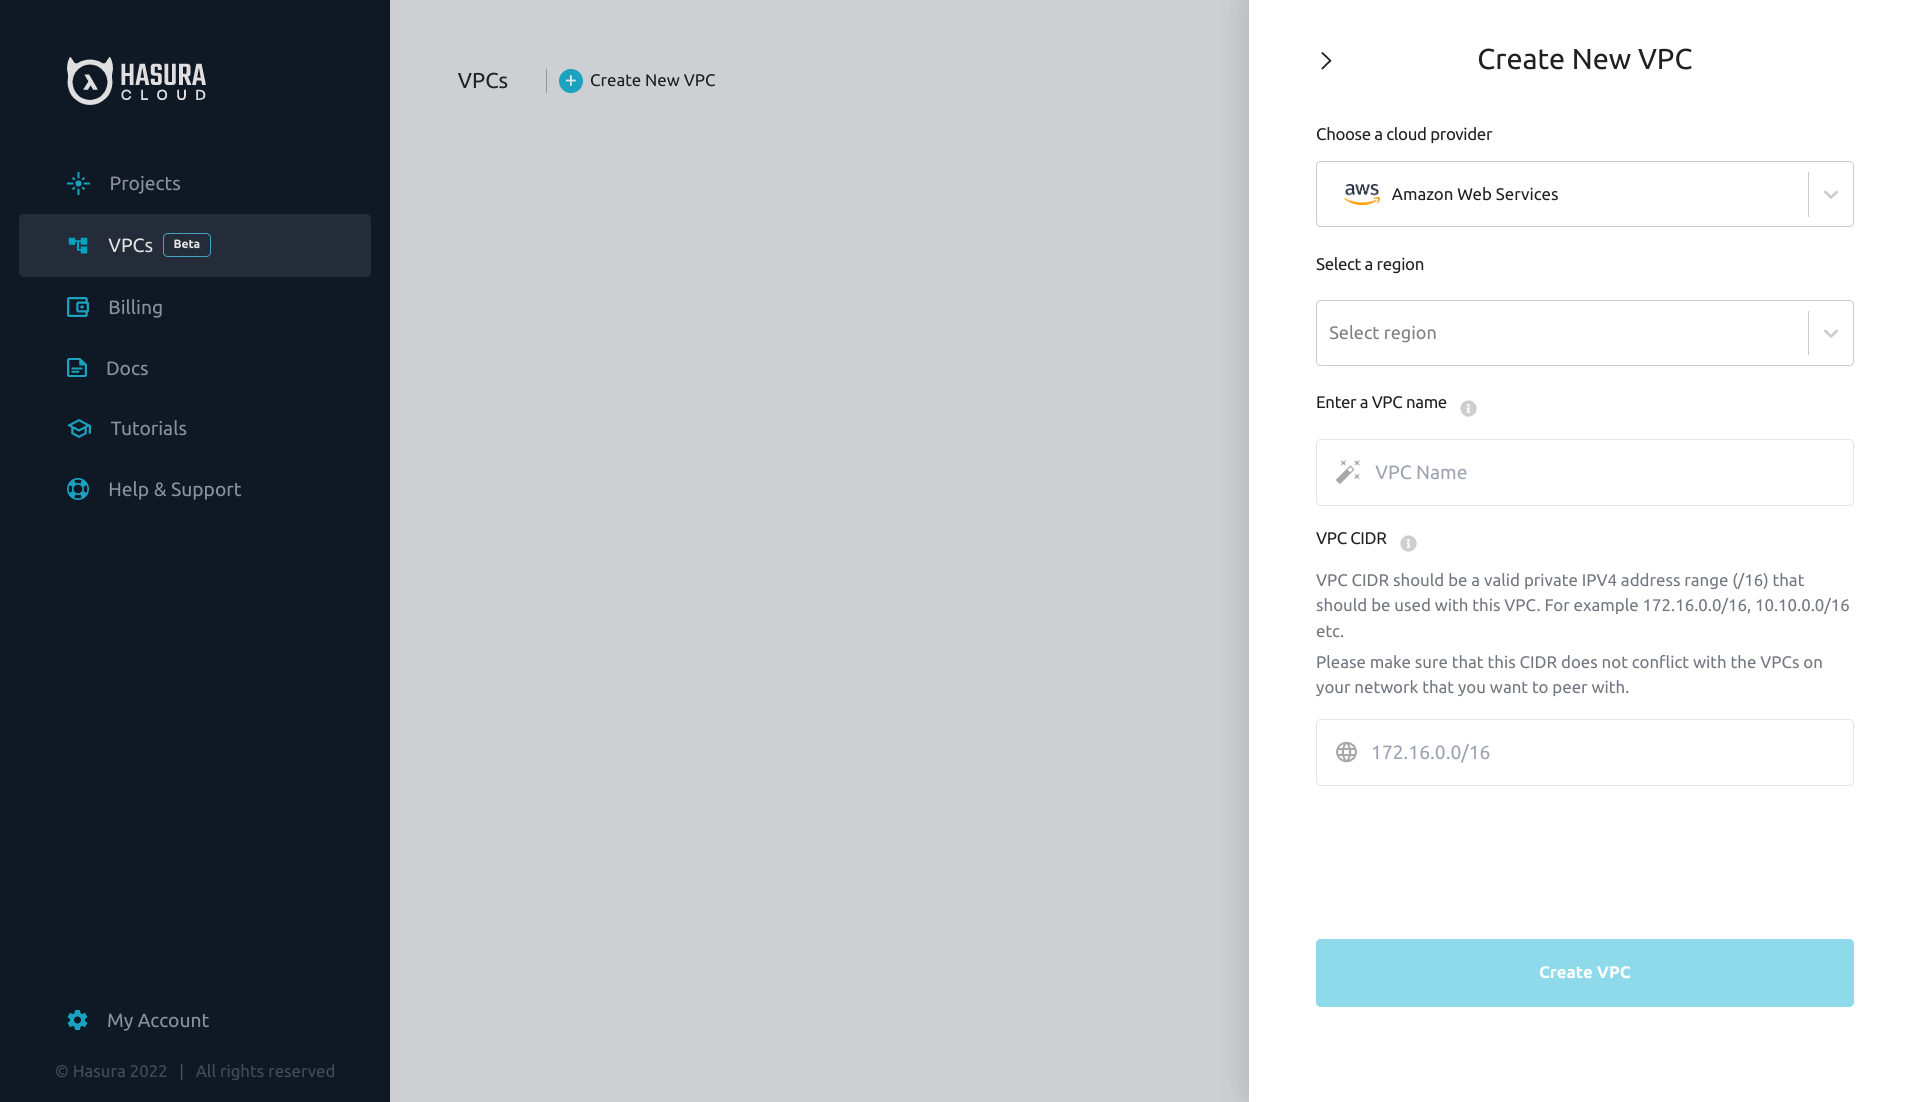Click the plus icon next to Create New VPC
Viewport: 1920px width, 1102px height.
[x=570, y=81]
